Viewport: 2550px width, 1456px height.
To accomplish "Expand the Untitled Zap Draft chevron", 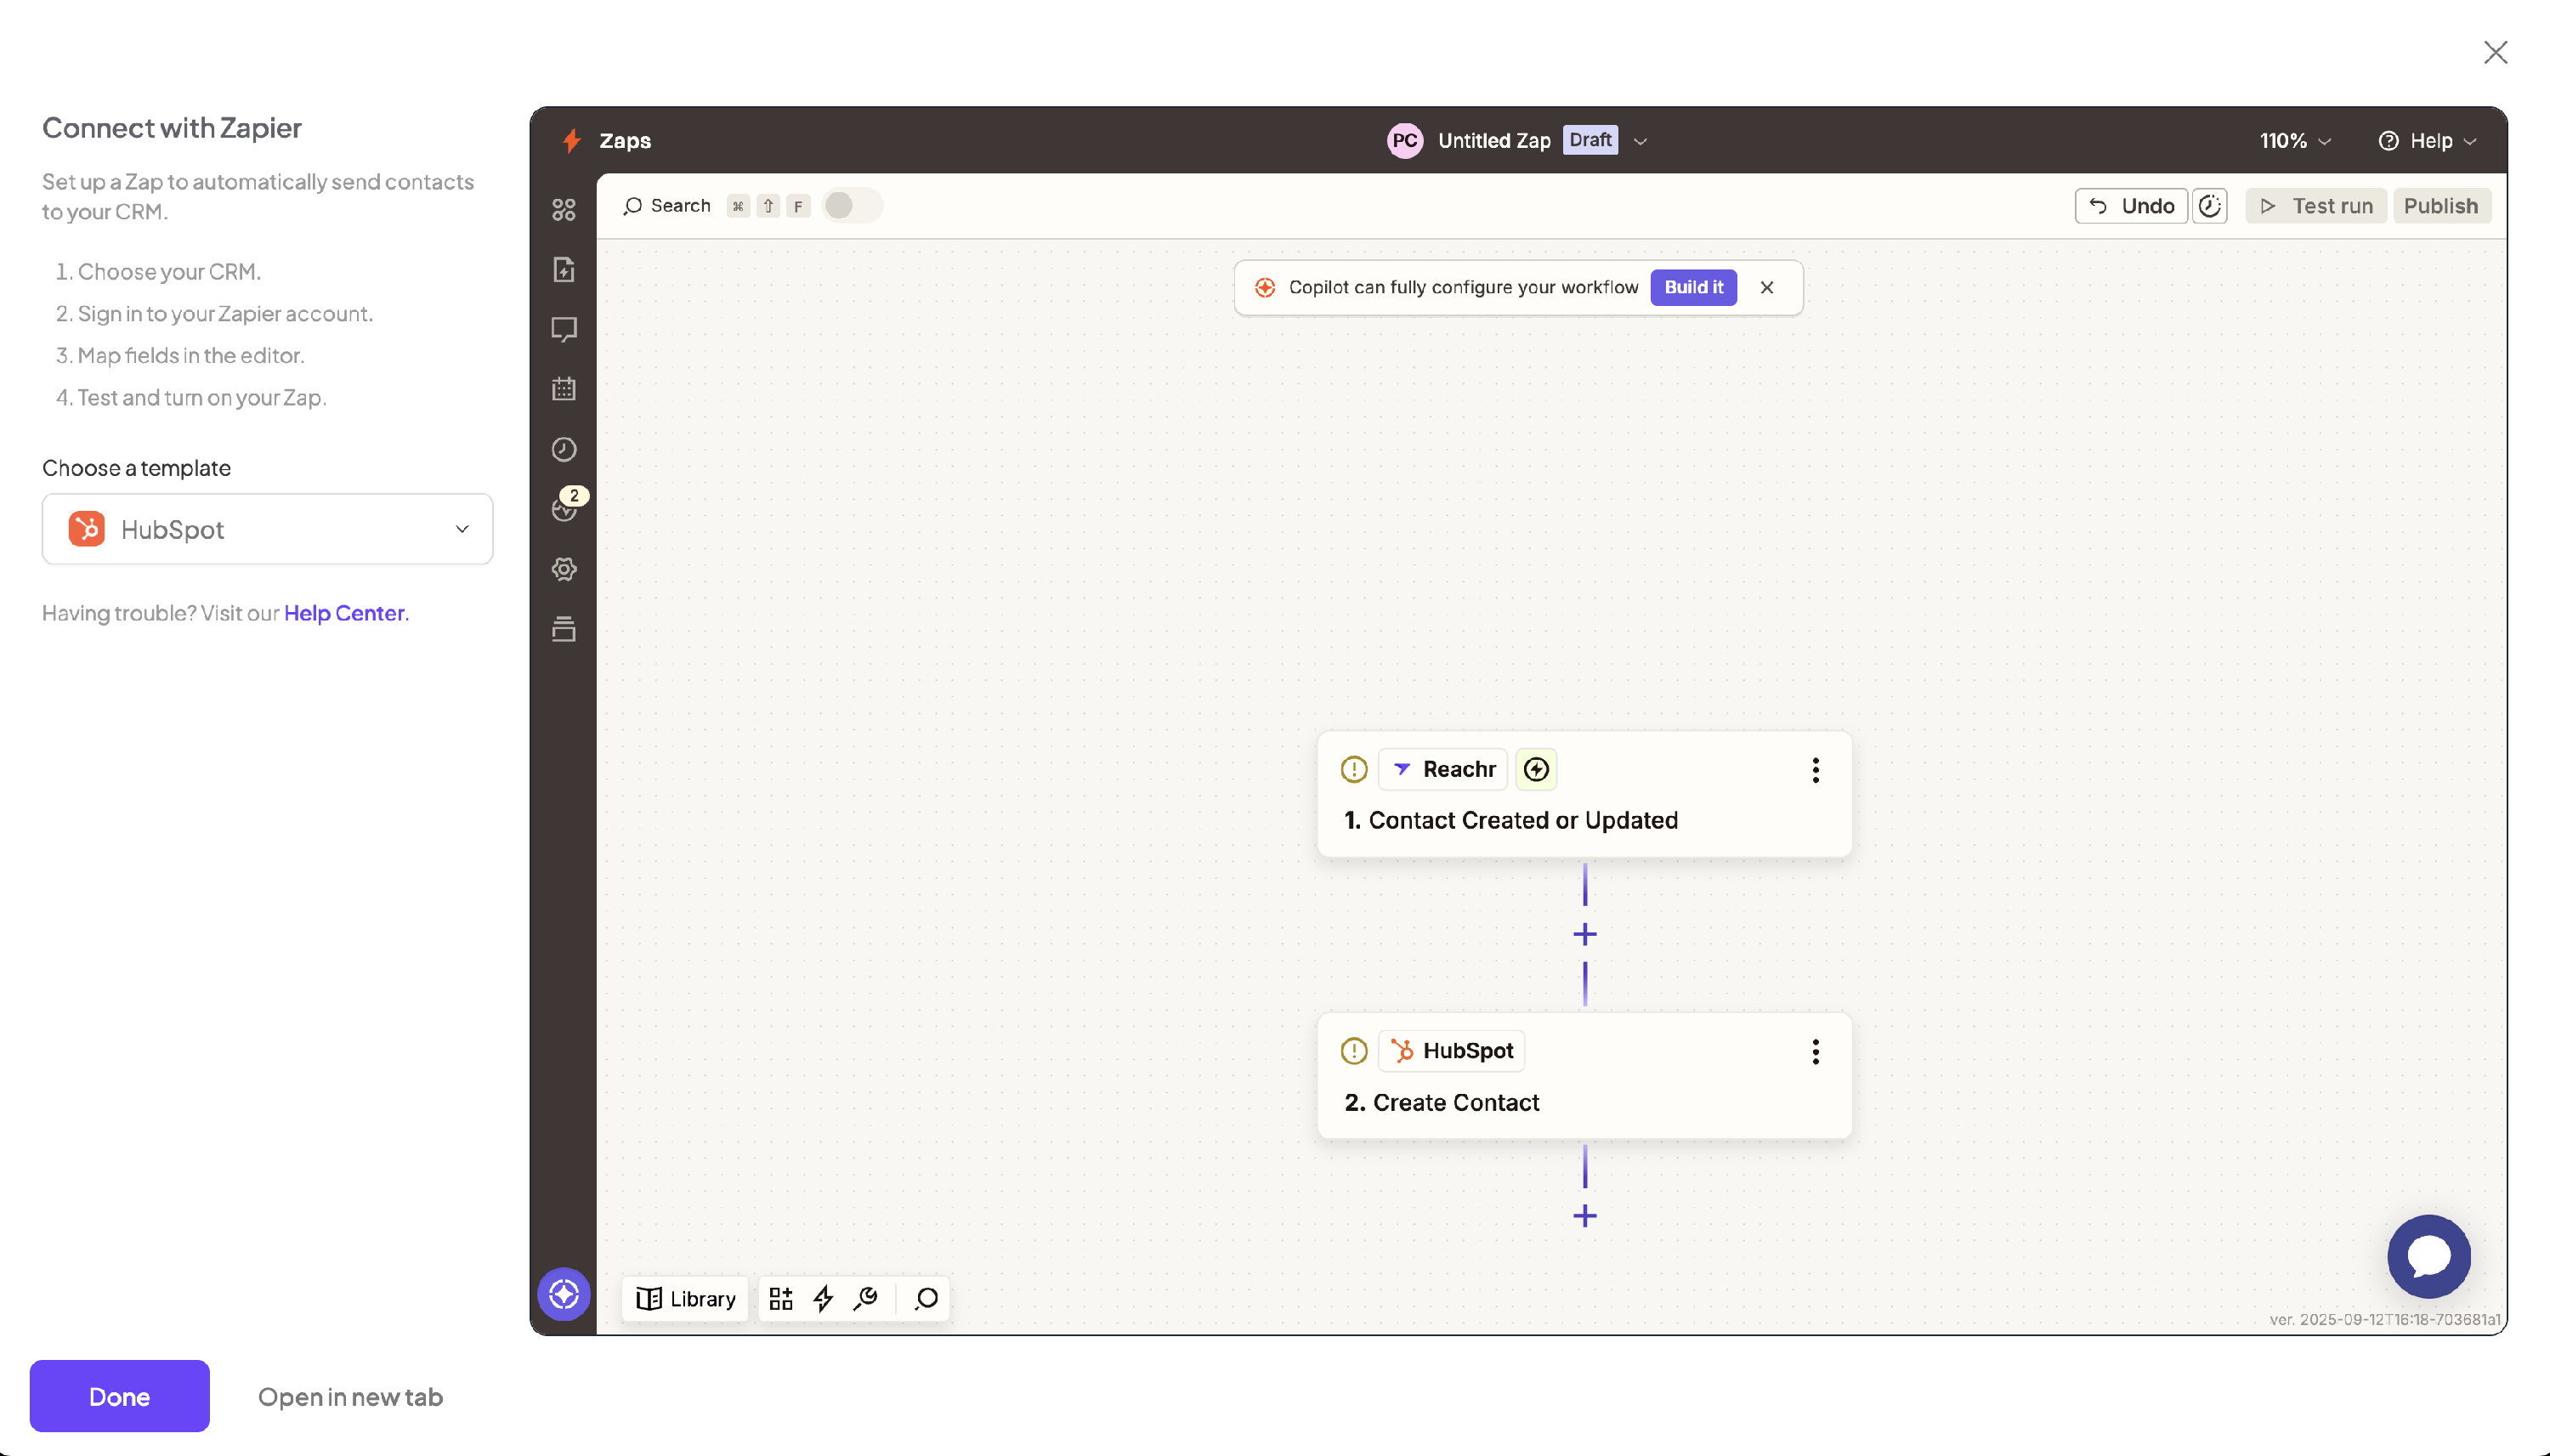I will (1640, 141).
